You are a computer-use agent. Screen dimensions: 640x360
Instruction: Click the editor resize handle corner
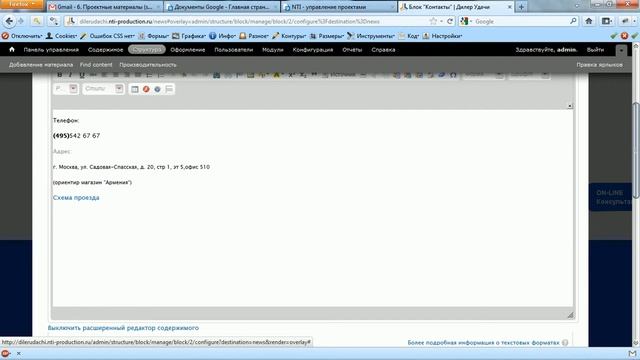coord(570,315)
